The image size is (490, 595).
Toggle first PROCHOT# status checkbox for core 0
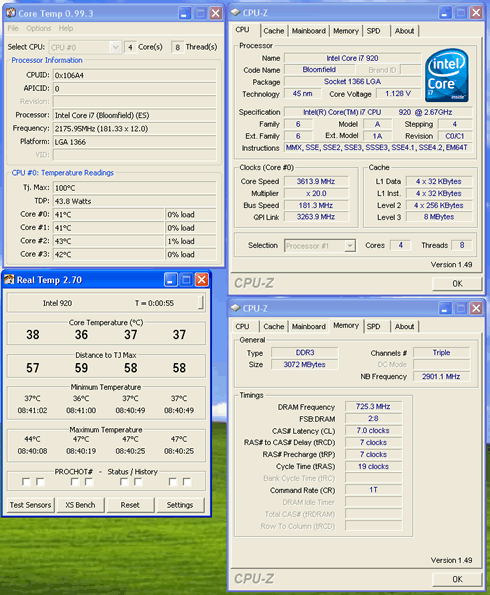26,482
